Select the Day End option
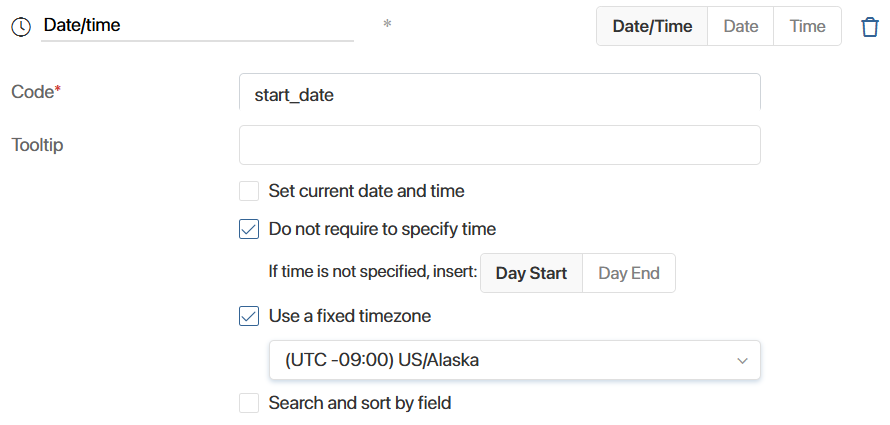Image resolution: width=890 pixels, height=425 pixels. tap(629, 273)
